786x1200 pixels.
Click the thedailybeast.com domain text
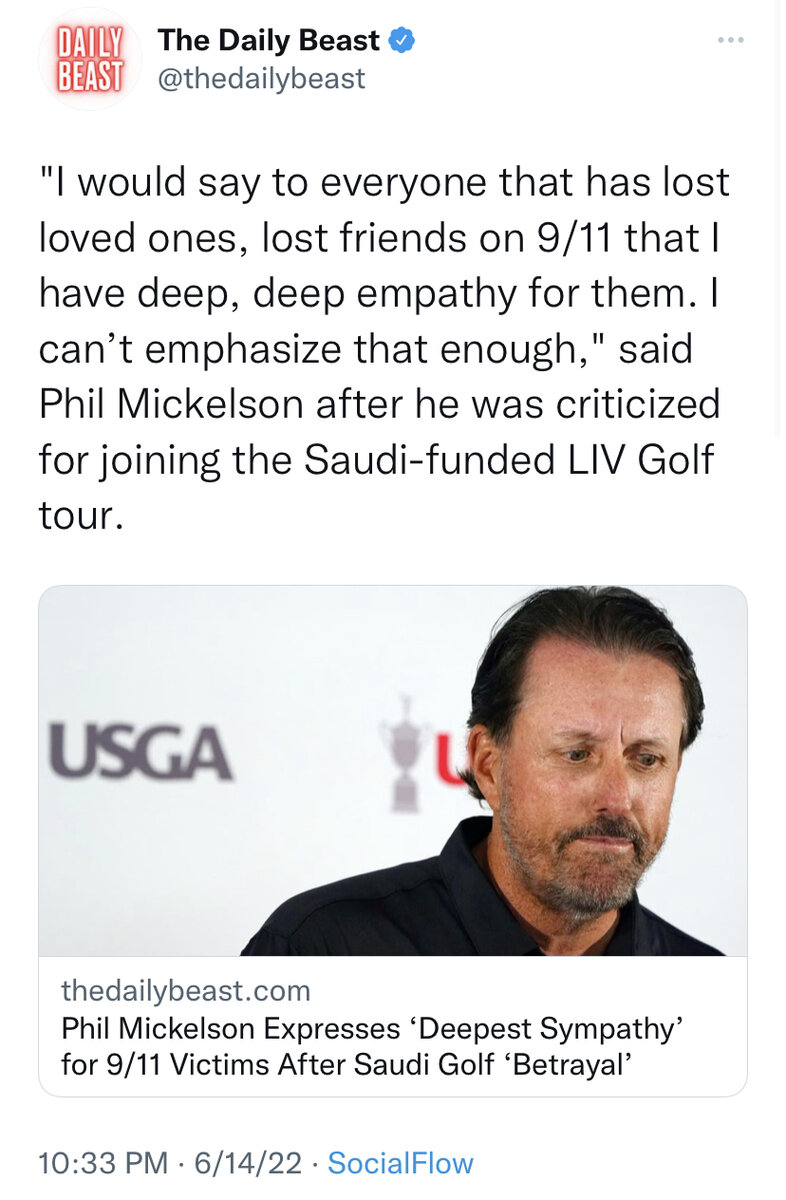point(186,991)
